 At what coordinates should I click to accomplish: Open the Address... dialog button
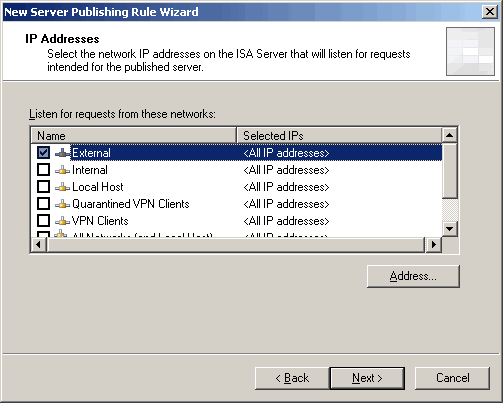413,276
